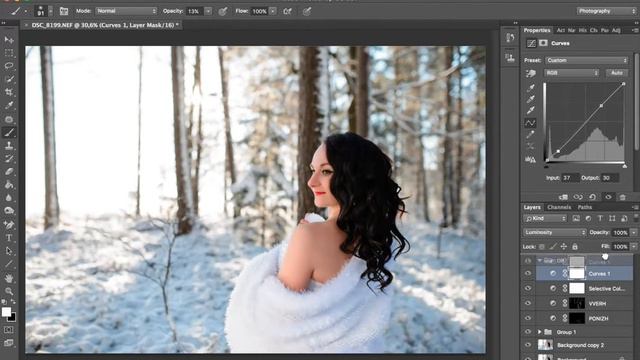Select the Spot Healing Brush tool

pyautogui.click(x=9, y=119)
